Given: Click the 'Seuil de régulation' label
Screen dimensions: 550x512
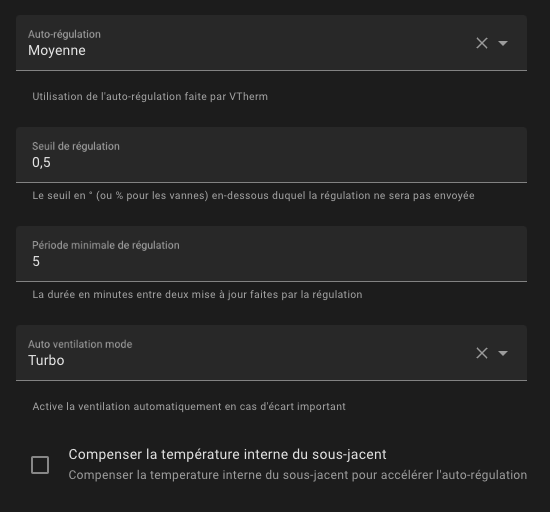Looking at the screenshot, I should tap(76, 146).
